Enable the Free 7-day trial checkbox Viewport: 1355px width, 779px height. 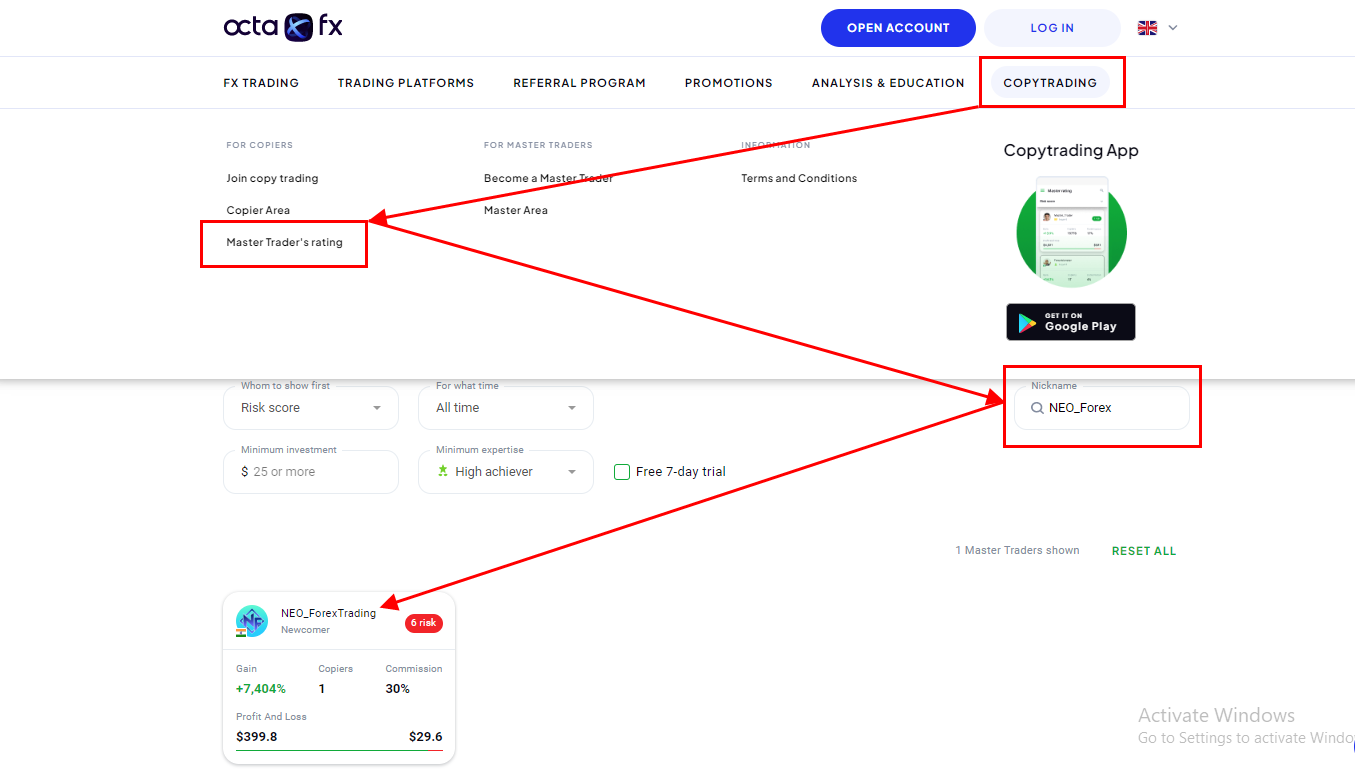[x=622, y=472]
